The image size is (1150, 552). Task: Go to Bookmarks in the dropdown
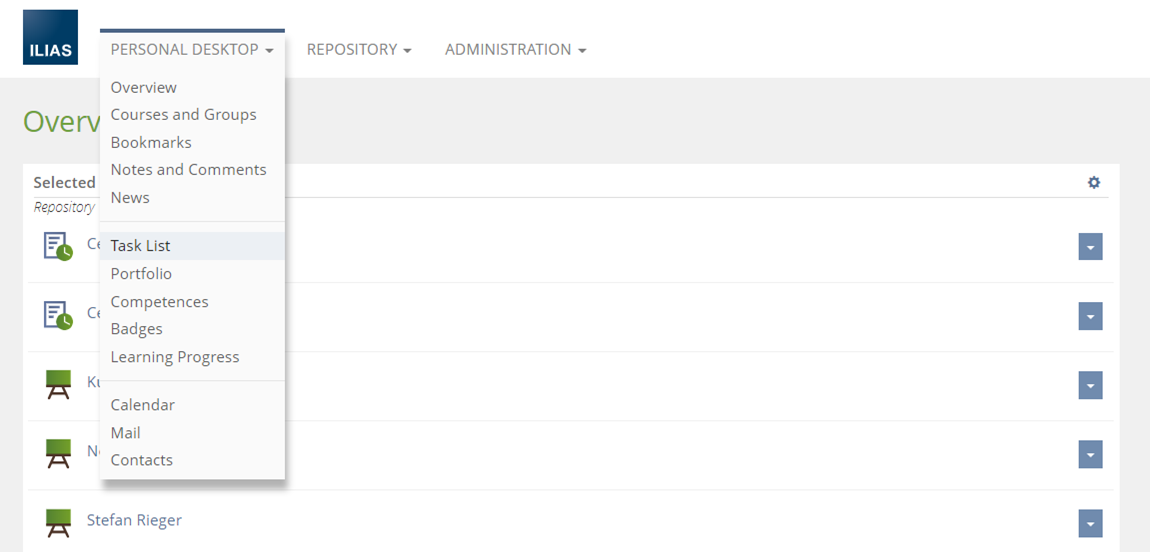tap(151, 143)
